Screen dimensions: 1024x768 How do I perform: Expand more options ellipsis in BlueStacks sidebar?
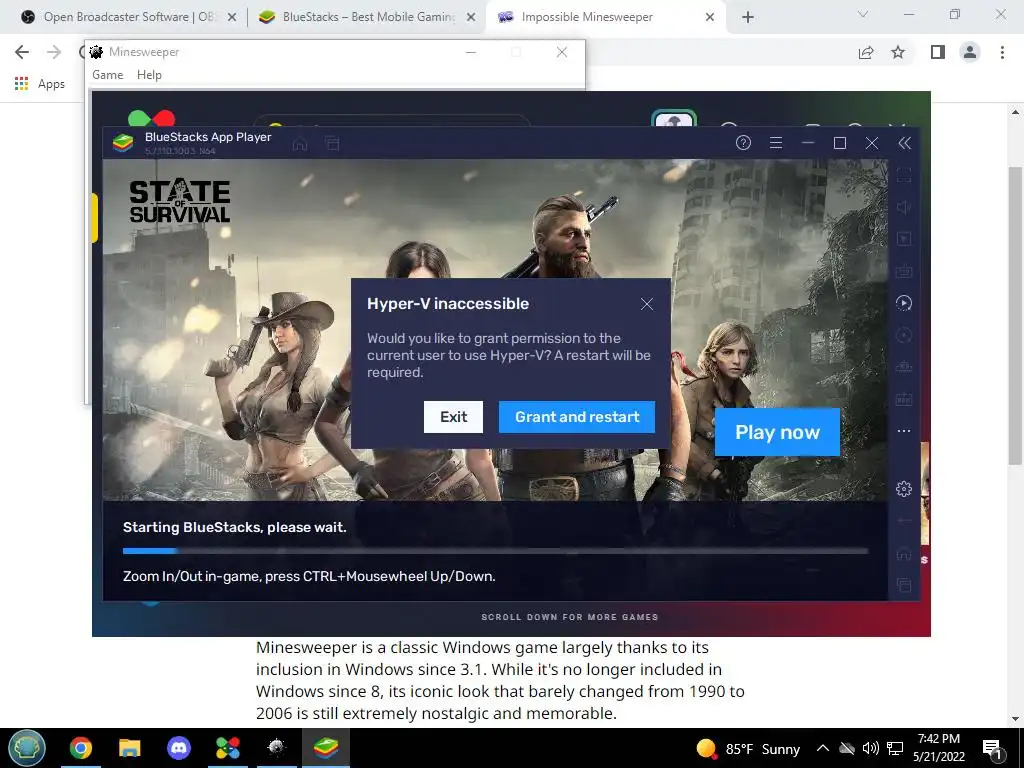pyautogui.click(x=904, y=431)
